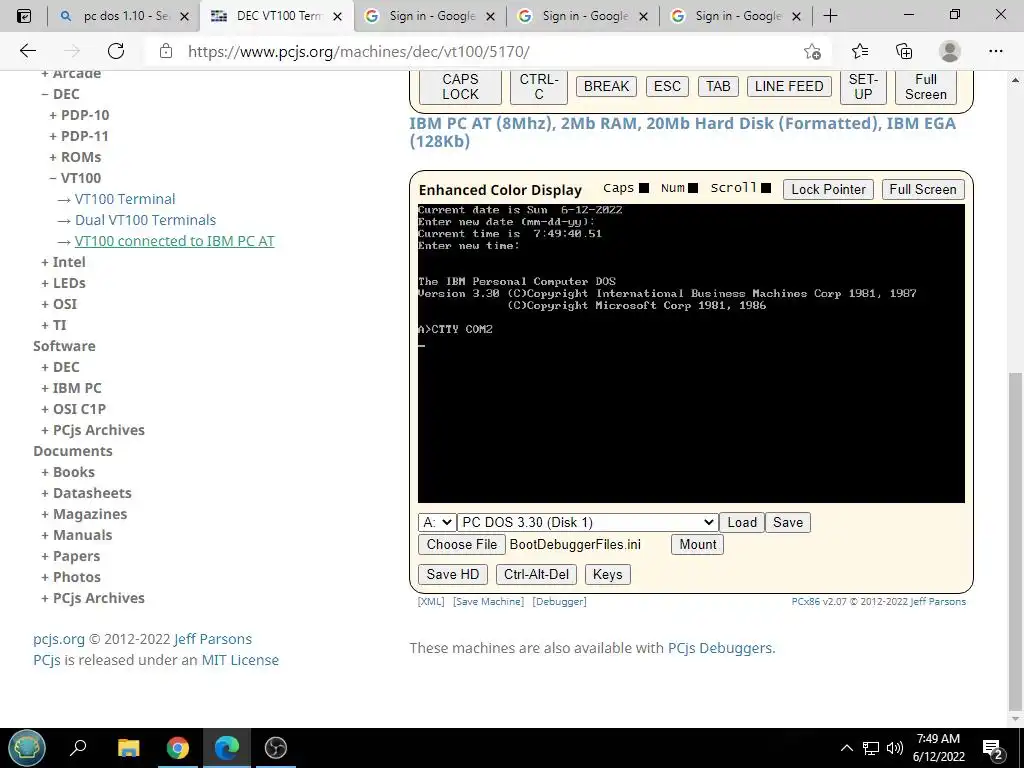Click the TAB terminal key button
Viewport: 1024px width, 768px height.
pos(718,86)
